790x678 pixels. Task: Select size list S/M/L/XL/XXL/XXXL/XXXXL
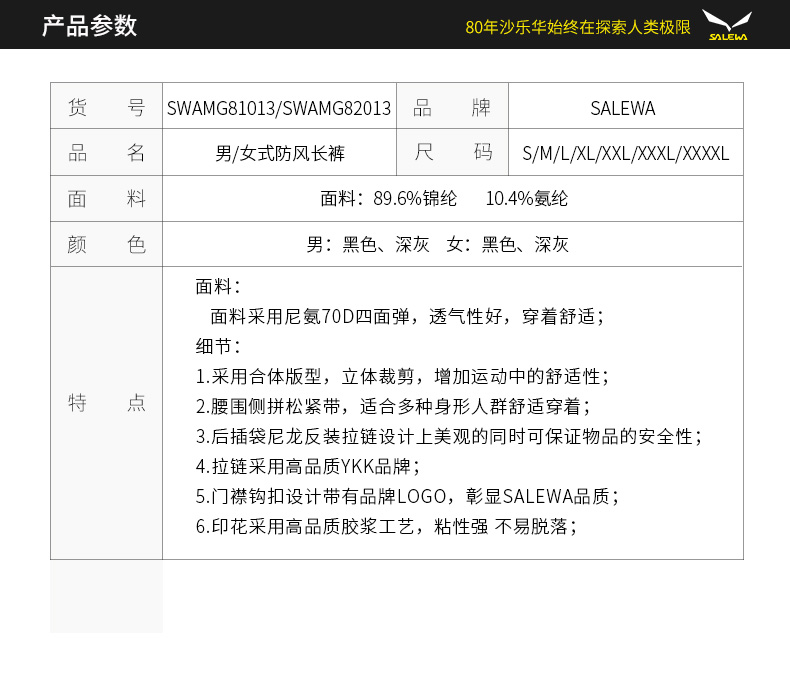[626, 154]
